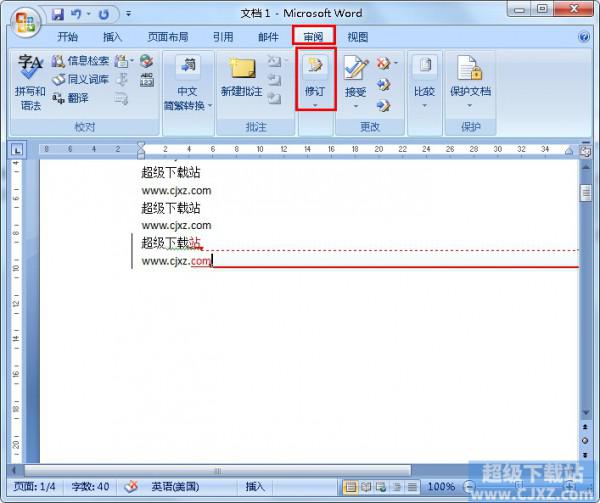Click the 保护文档 protect document icon

pyautogui.click(x=470, y=67)
